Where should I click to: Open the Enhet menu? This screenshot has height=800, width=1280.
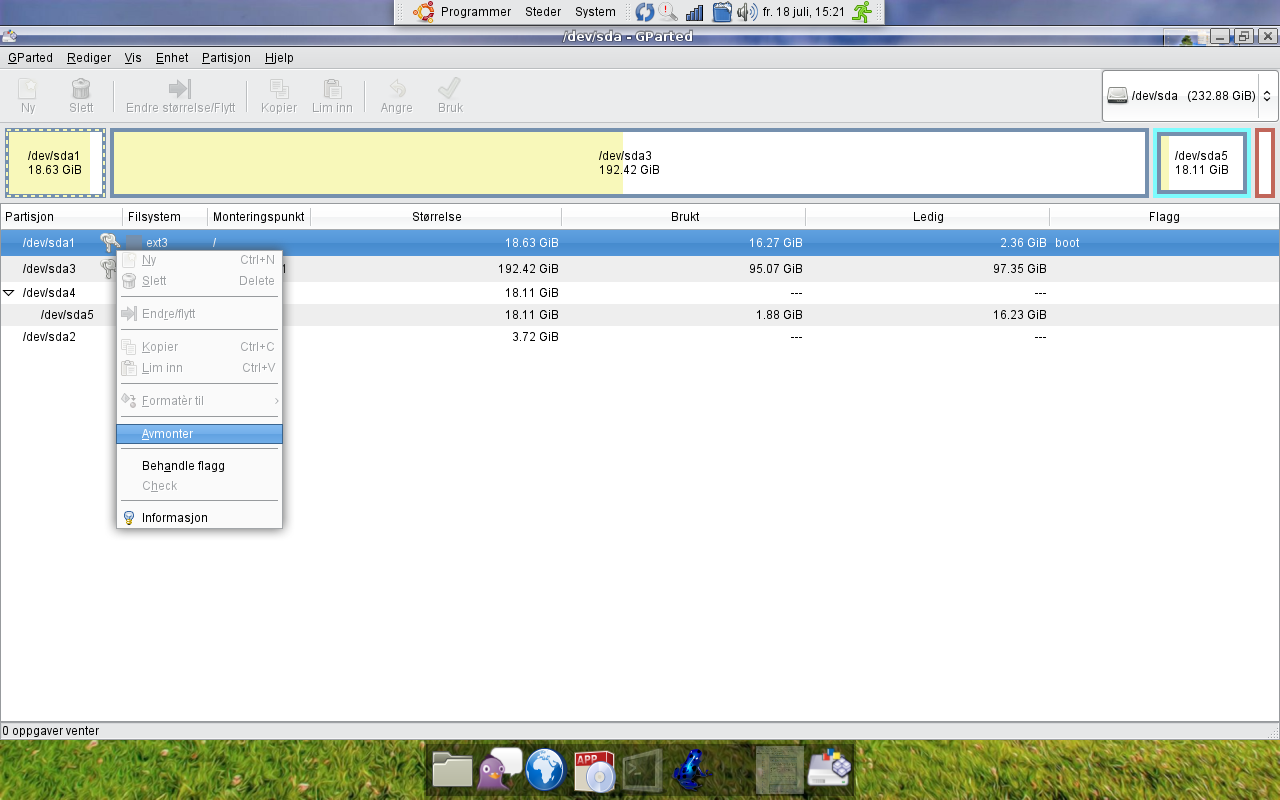coord(172,58)
